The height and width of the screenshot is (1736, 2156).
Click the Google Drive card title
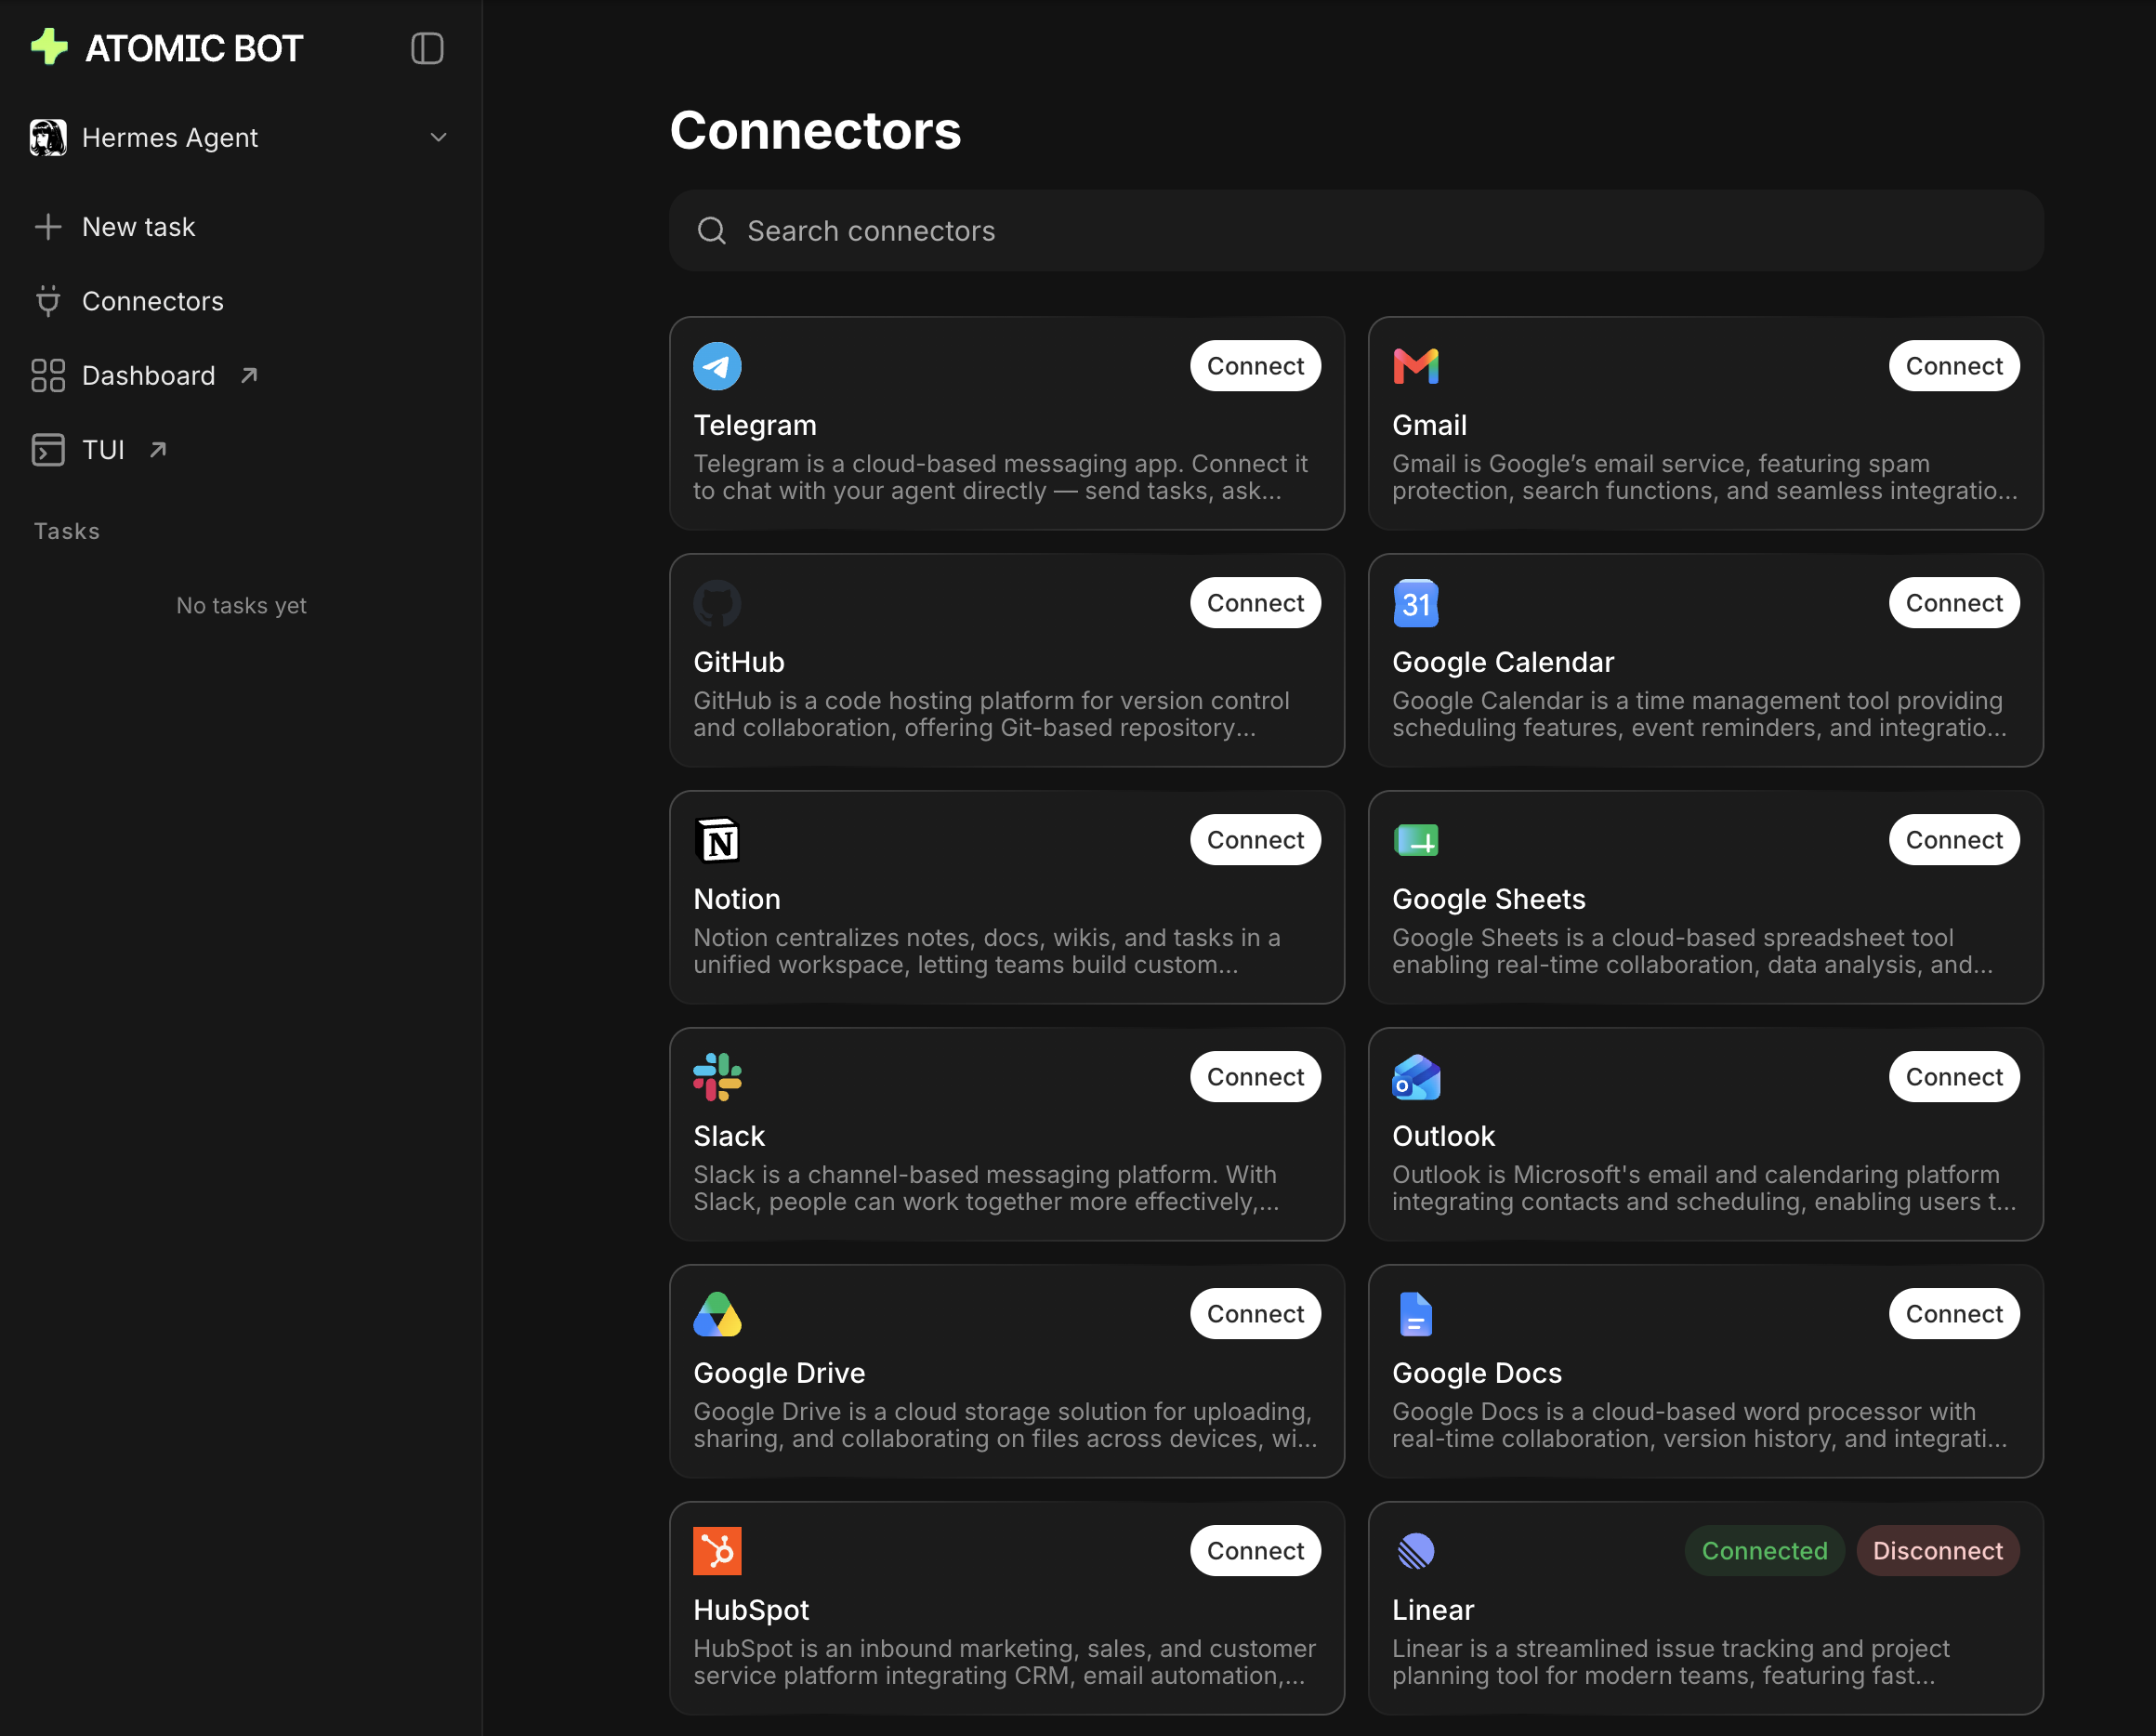[x=779, y=1373]
